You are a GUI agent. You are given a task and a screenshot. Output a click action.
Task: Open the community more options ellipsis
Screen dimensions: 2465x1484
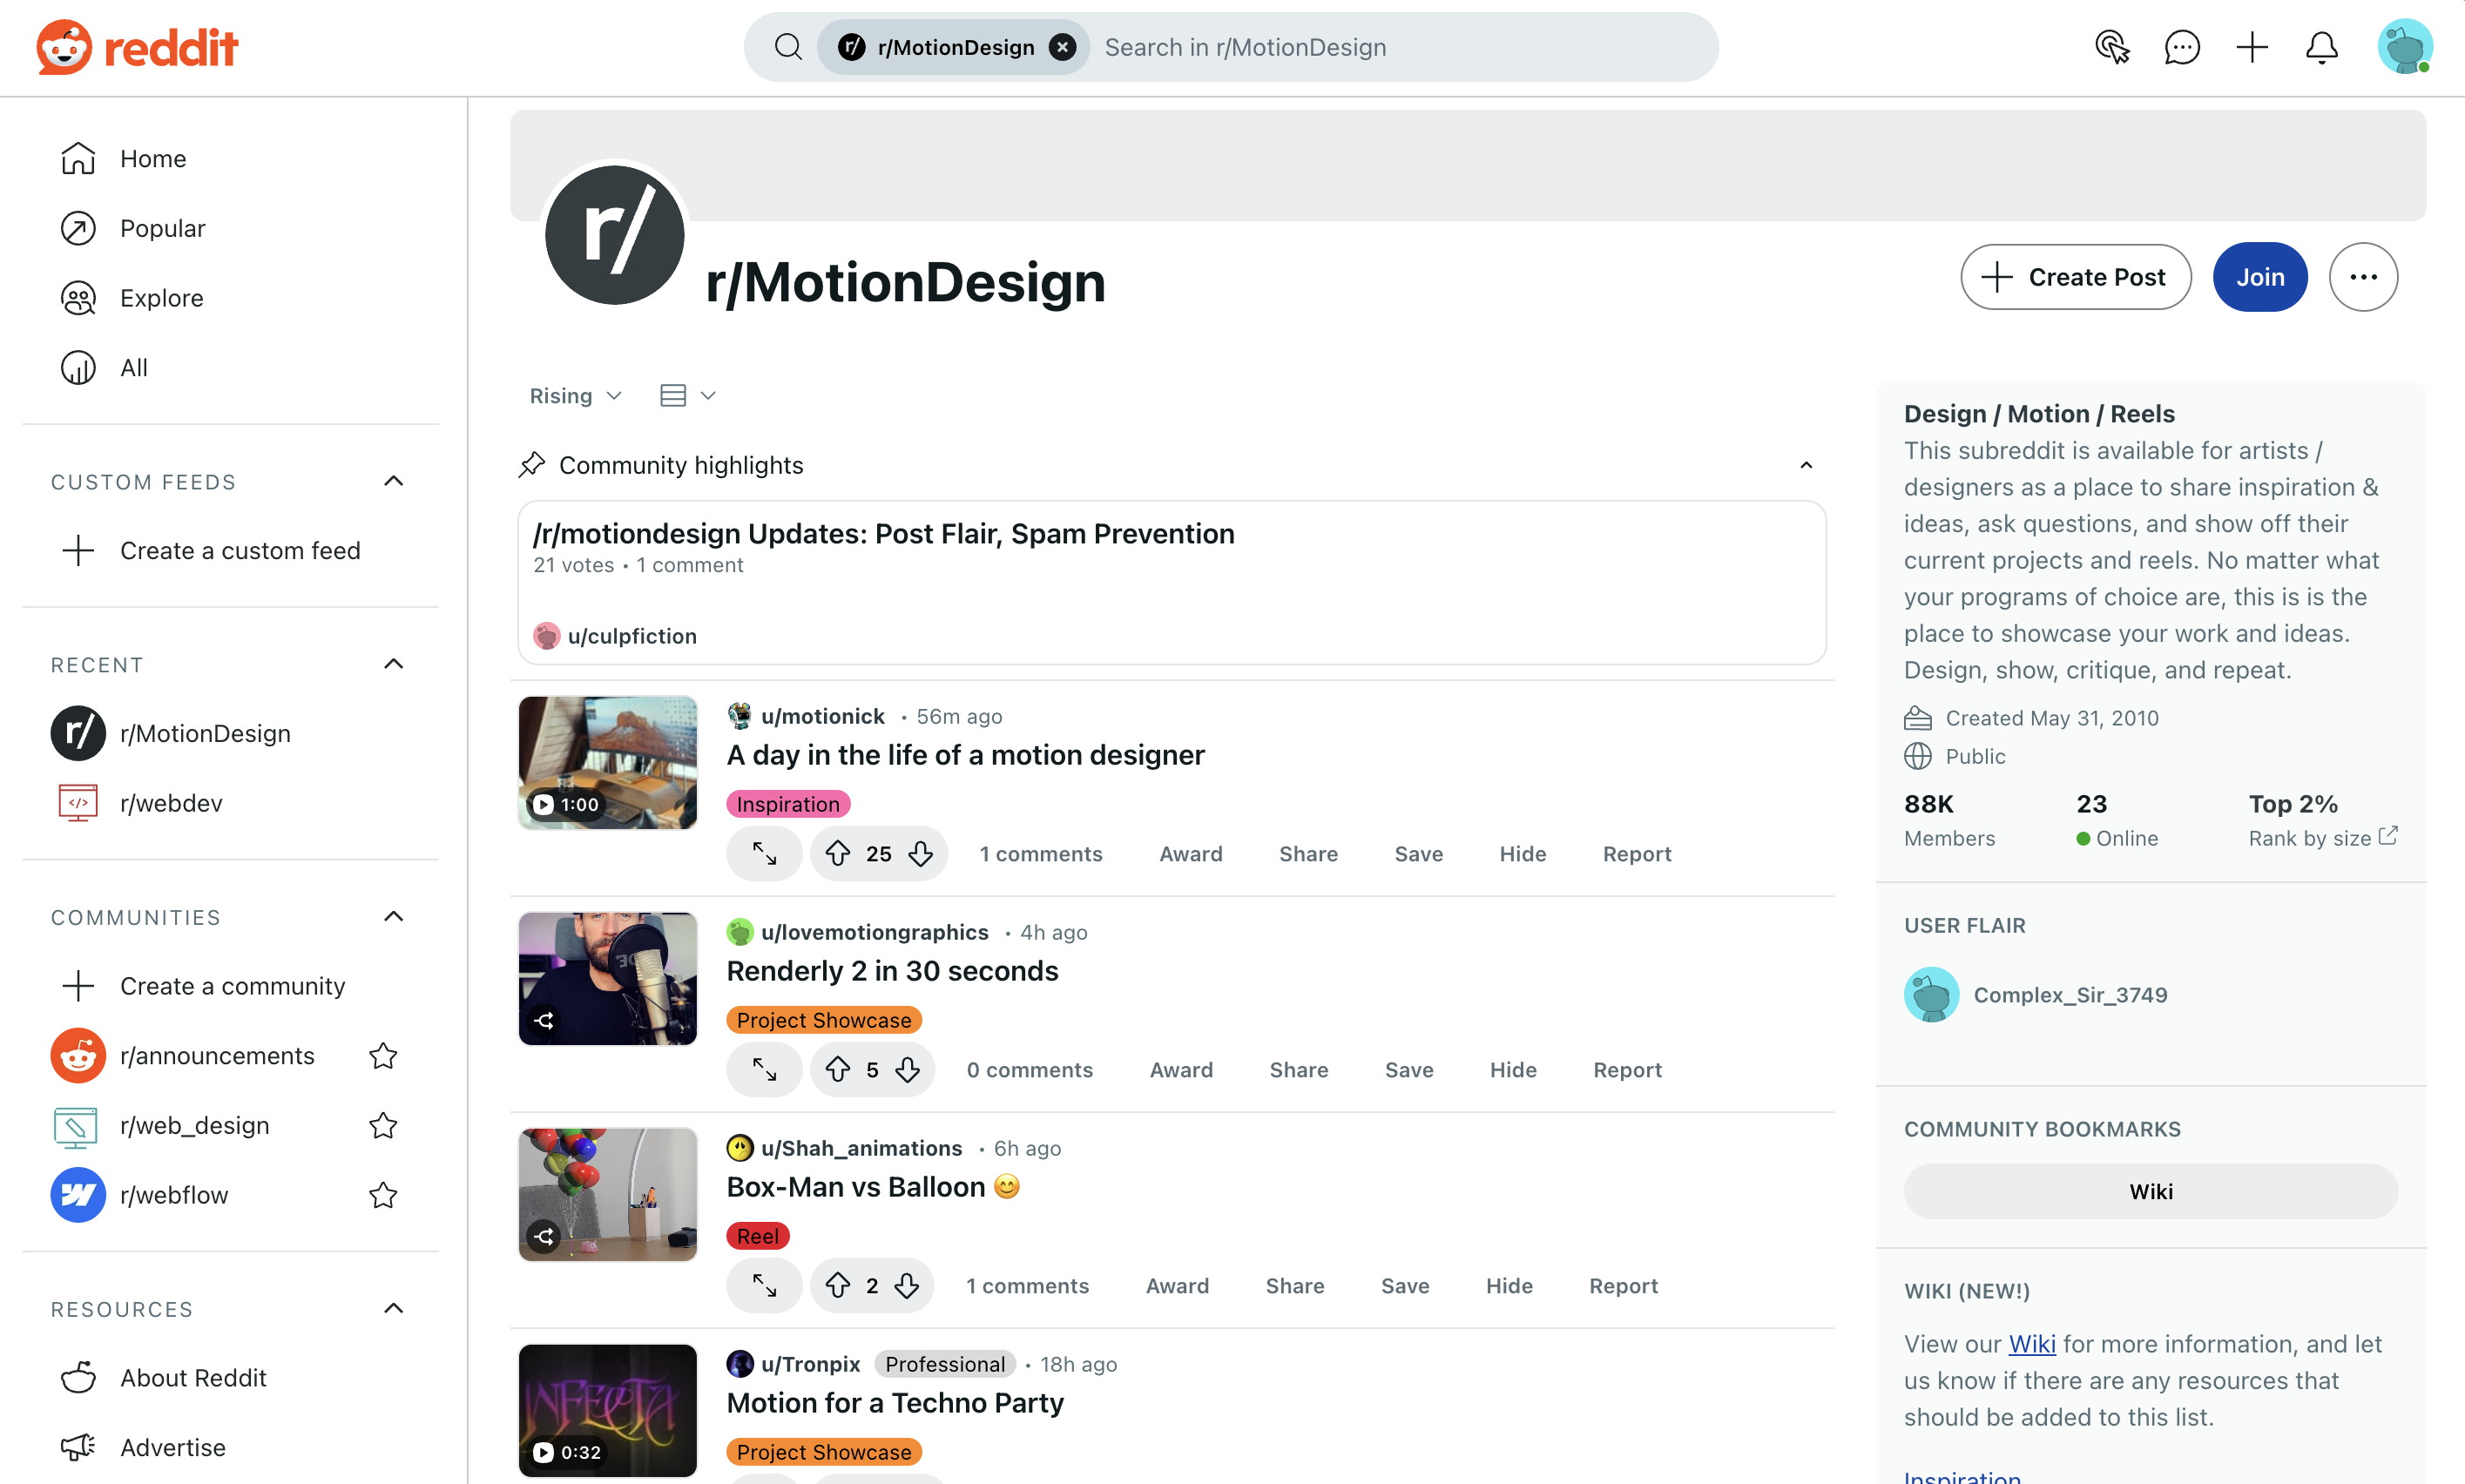point(2363,277)
